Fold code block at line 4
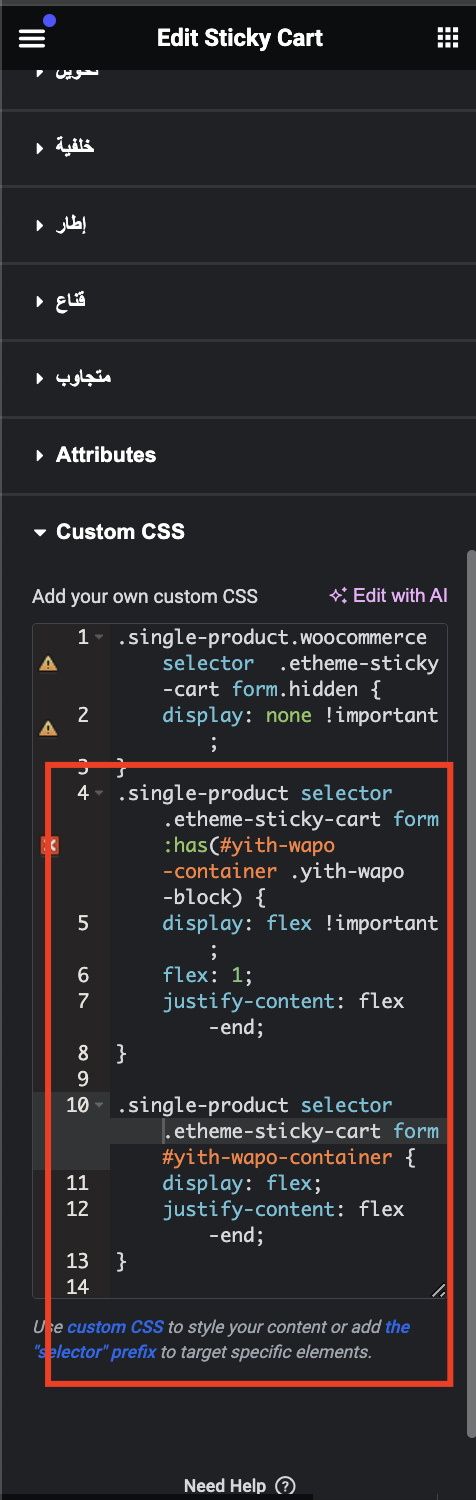Viewport: 476px width, 1500px height. coord(98,793)
